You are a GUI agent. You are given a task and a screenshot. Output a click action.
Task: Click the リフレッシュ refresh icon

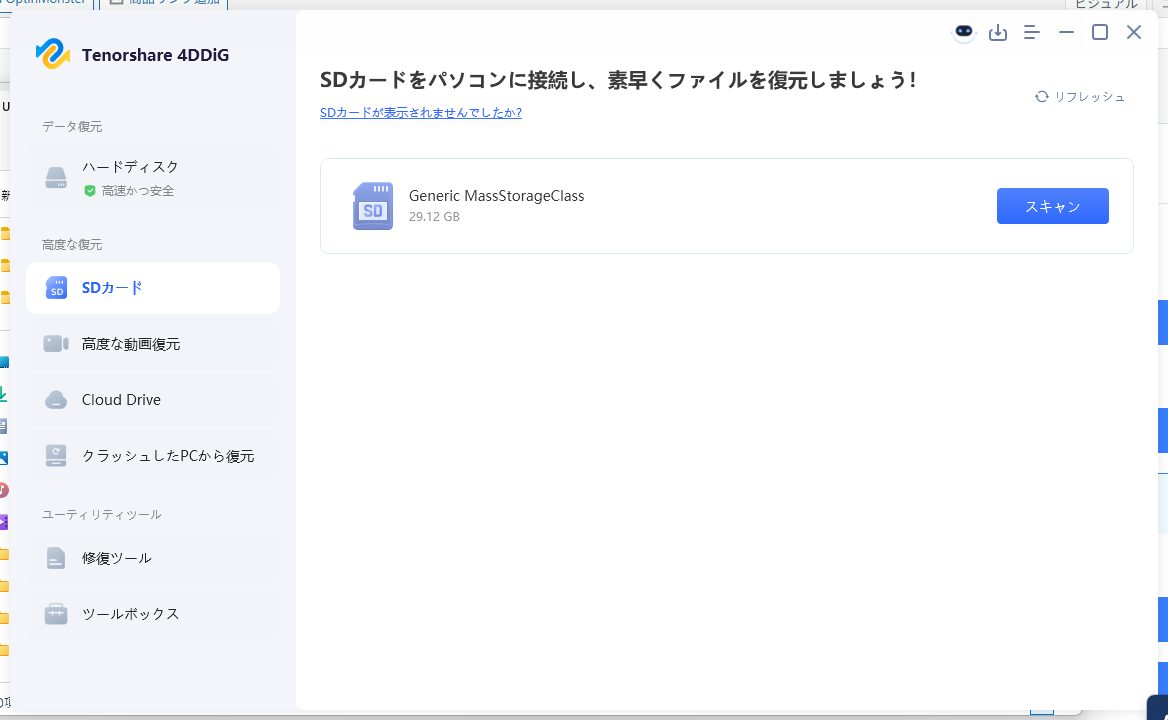click(x=1042, y=97)
